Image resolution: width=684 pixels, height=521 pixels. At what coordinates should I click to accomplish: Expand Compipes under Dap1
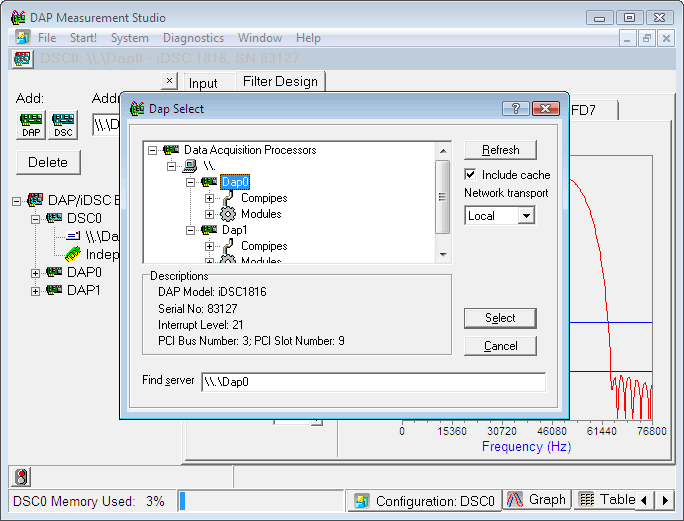[x=209, y=246]
